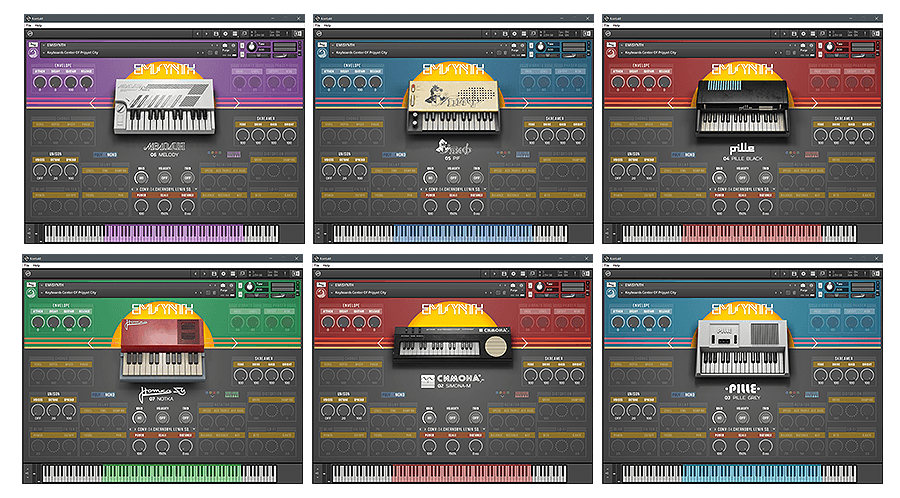This screenshot has height=498, width=900.
Task: Toggle mute M button in Simona-M instrument header
Action: [530, 294]
